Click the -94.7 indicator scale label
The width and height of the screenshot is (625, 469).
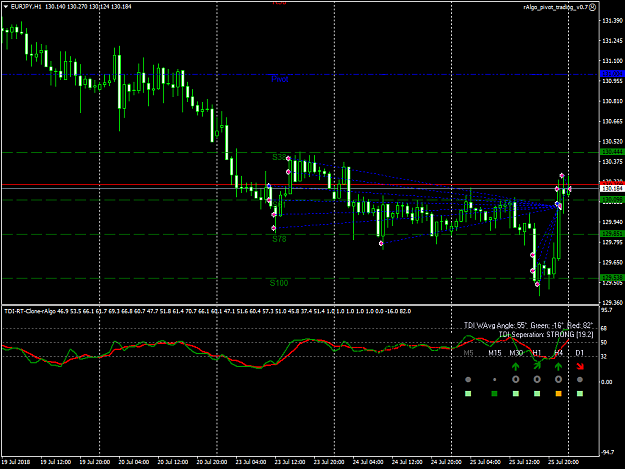(x=607, y=452)
